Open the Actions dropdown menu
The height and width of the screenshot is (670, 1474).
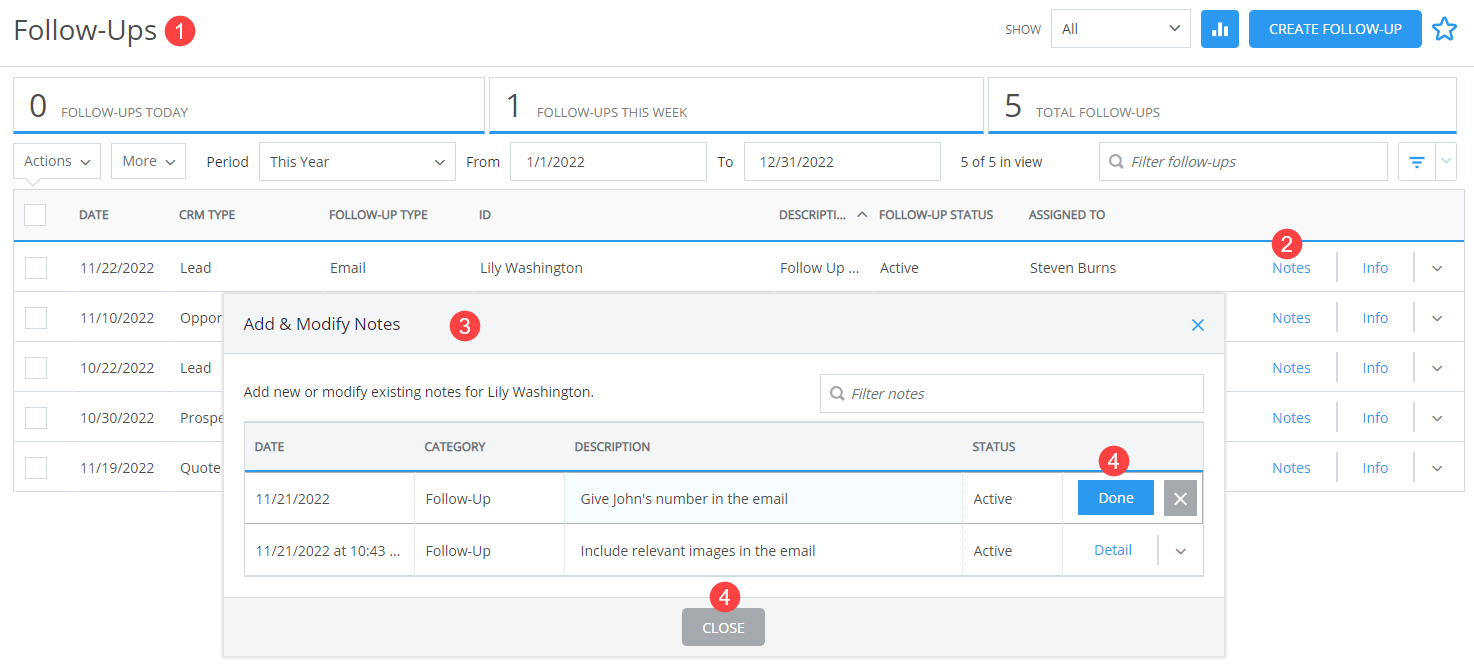coord(57,162)
